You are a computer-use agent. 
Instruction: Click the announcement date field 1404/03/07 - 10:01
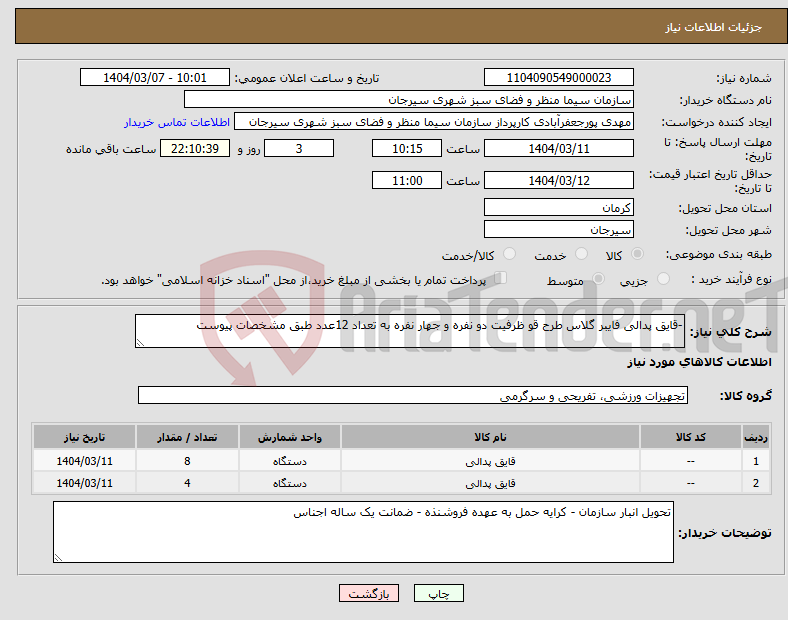point(155,77)
